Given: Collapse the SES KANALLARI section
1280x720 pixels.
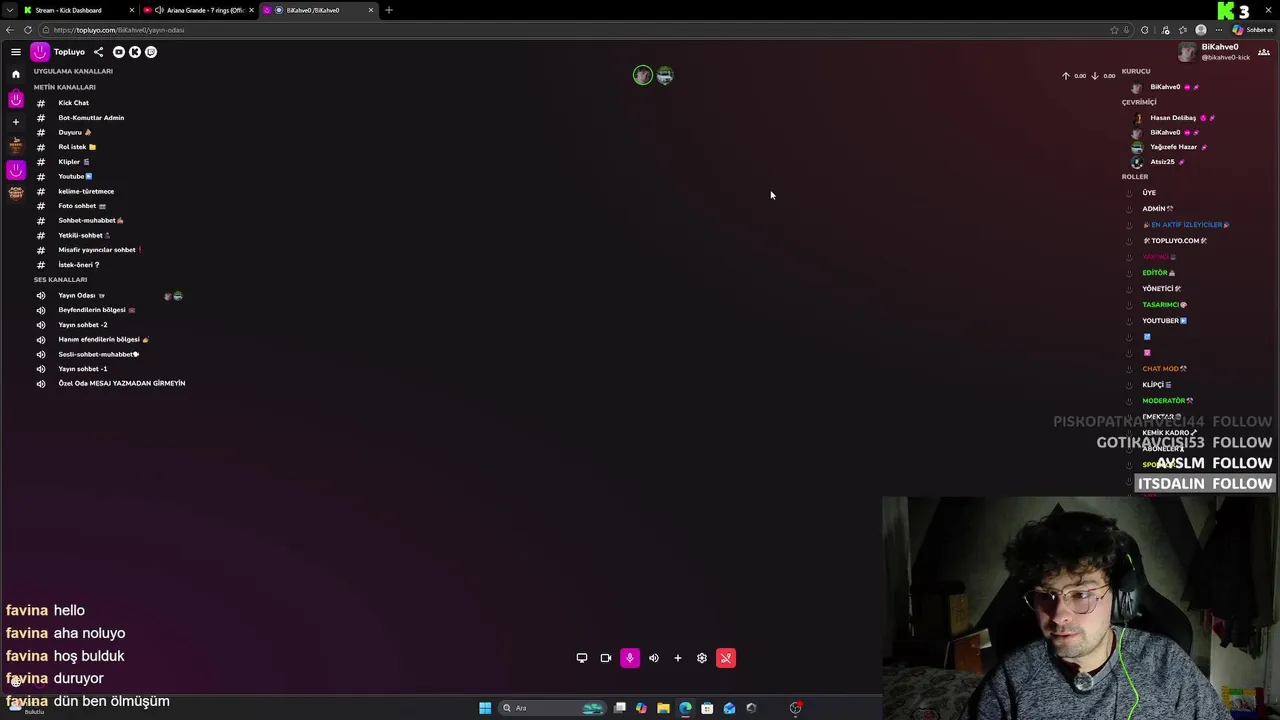Looking at the screenshot, I should 60,280.
